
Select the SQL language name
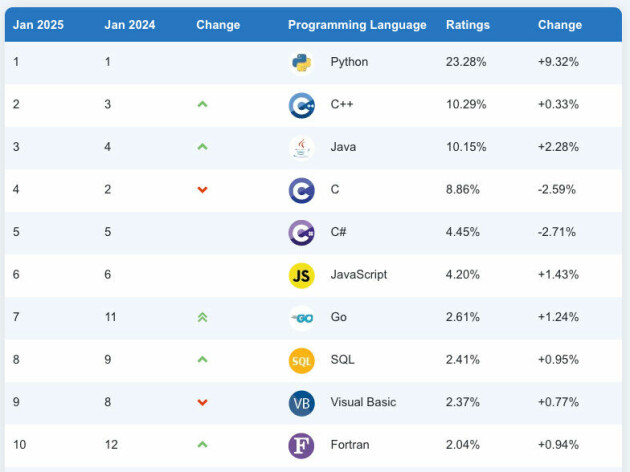(342, 360)
